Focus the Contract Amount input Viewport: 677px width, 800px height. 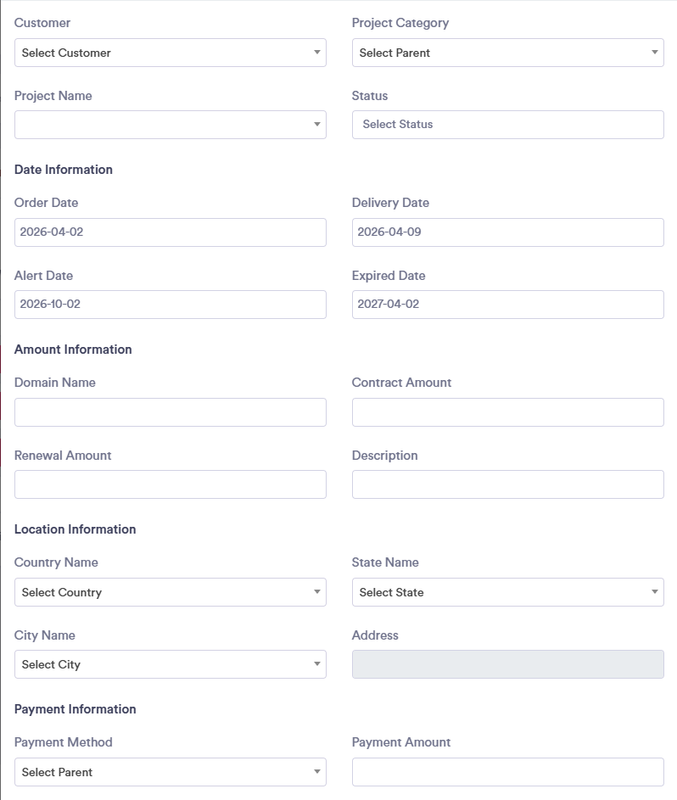pyautogui.click(x=508, y=412)
